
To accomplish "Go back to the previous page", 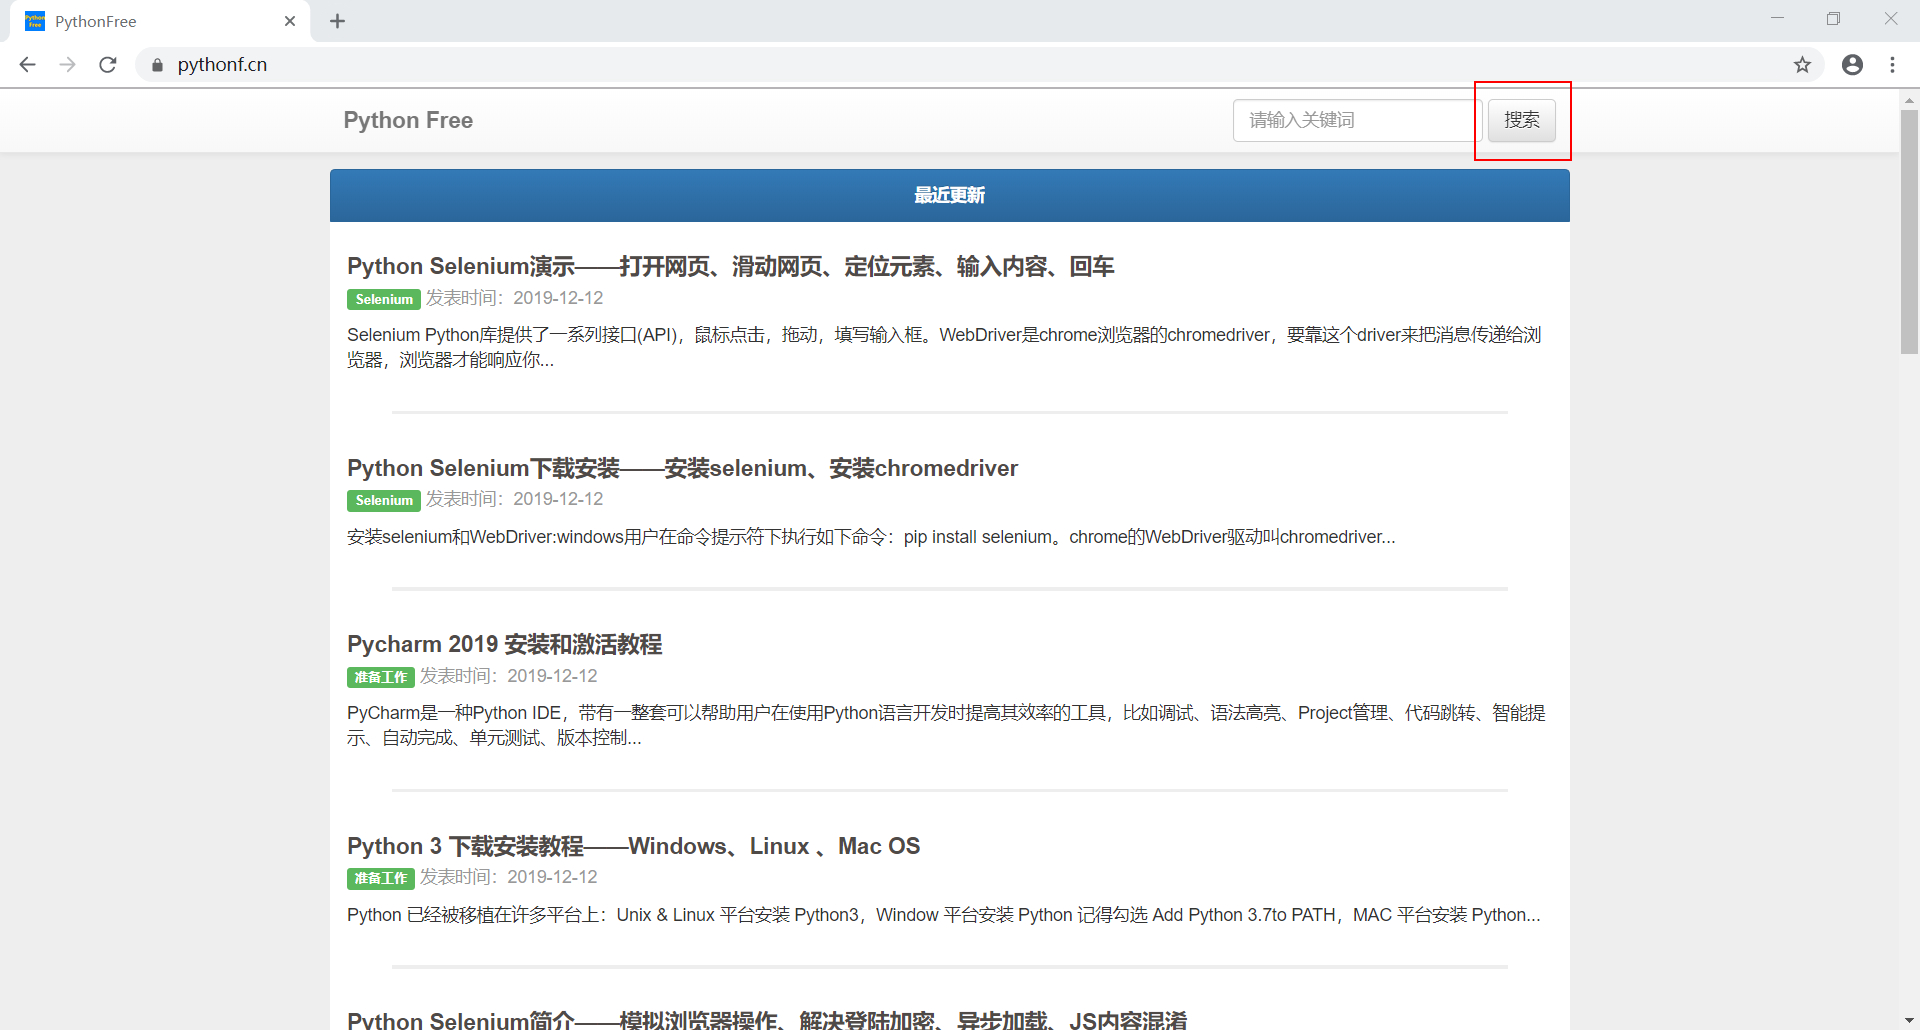I will tap(27, 65).
